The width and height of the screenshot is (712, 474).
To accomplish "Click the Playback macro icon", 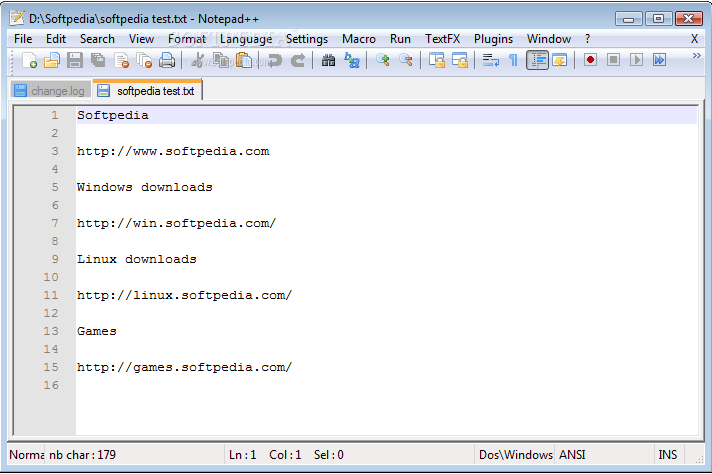I will point(636,60).
